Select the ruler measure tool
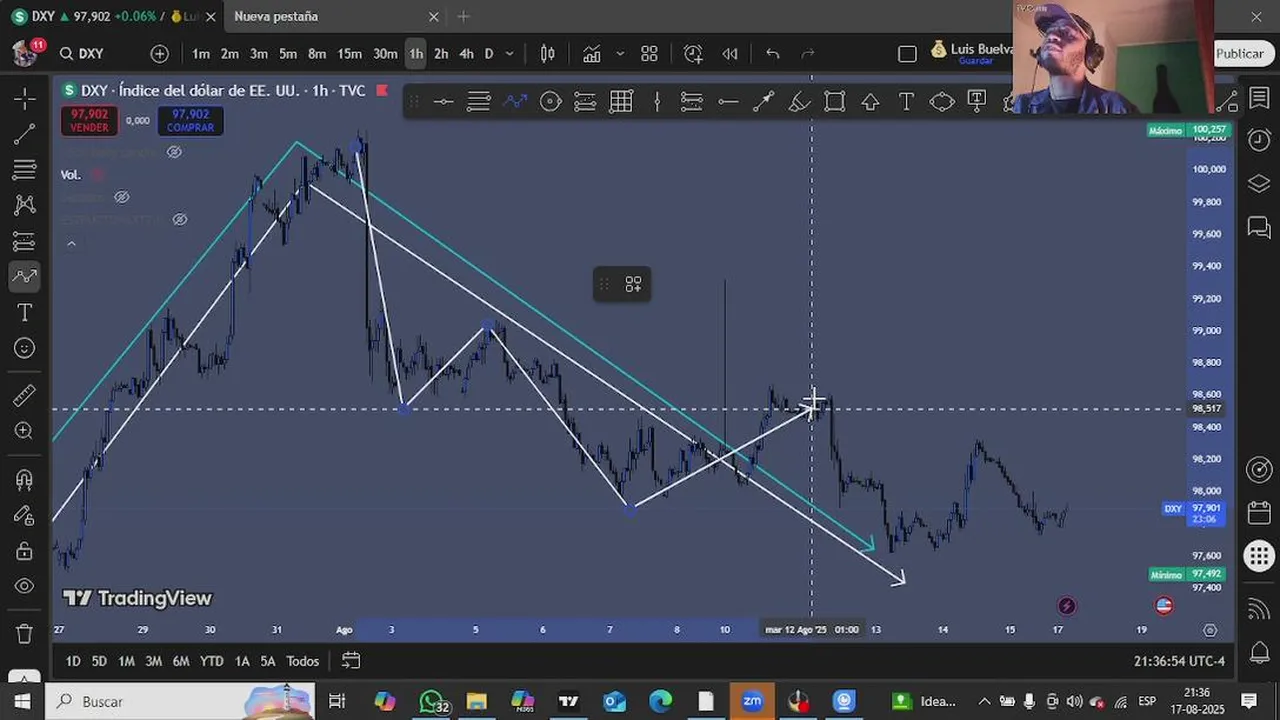 [25, 396]
